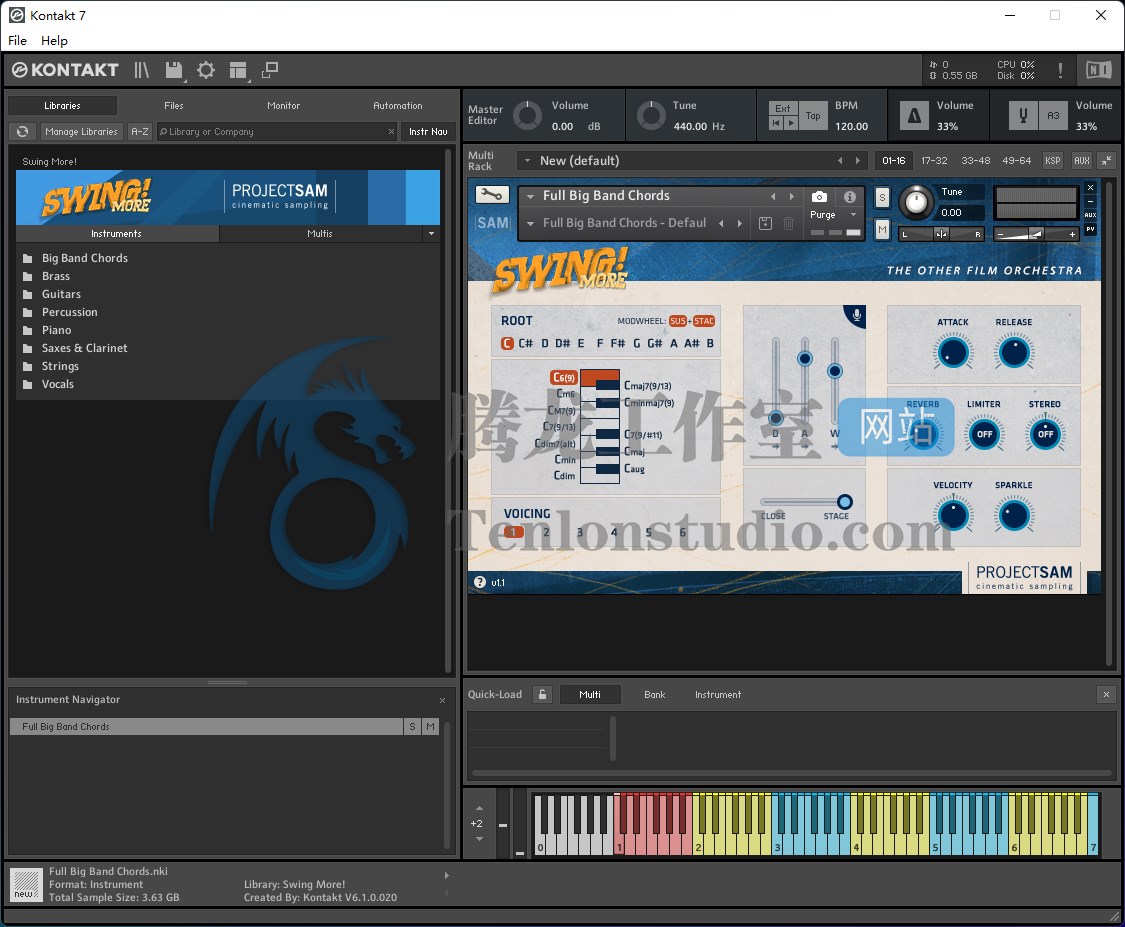Open the help question mark icon near v1.1
1125x927 pixels.
pos(480,583)
